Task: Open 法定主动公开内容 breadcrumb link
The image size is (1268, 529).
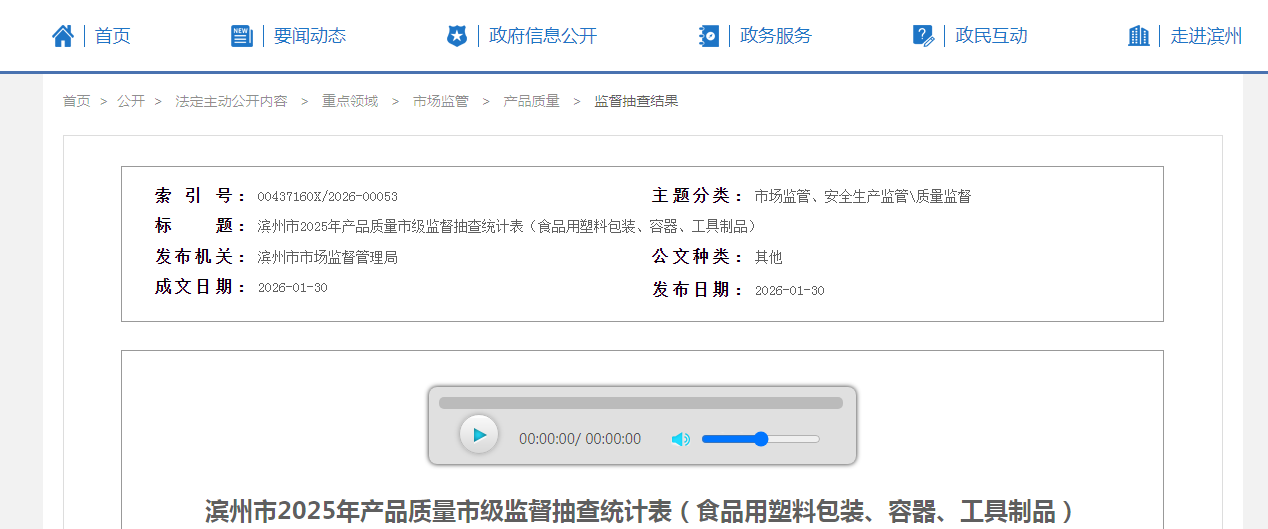Action: (x=231, y=101)
